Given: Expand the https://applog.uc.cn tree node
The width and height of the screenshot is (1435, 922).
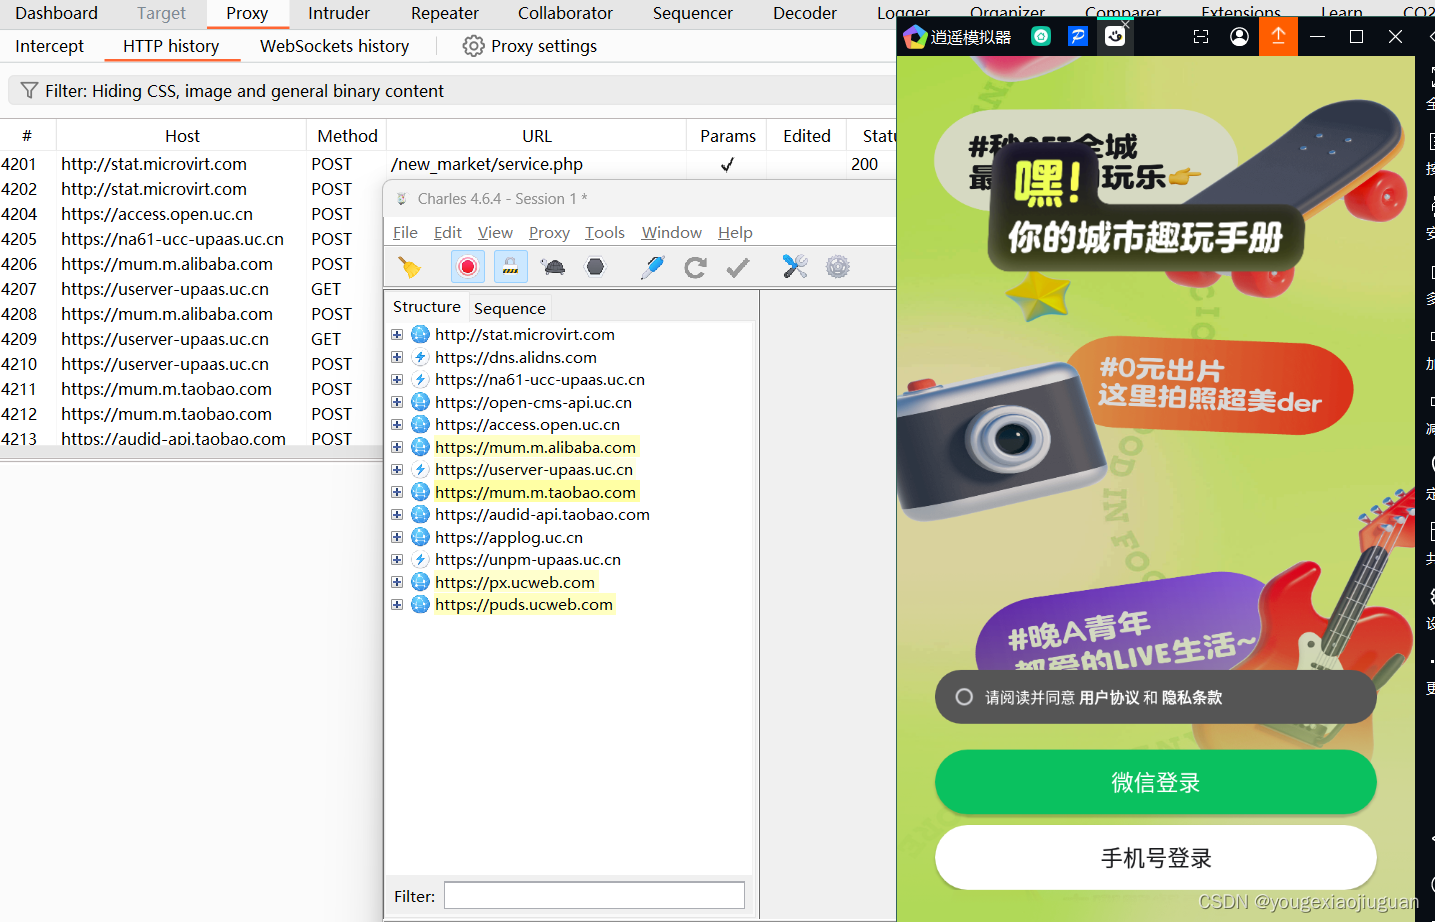Looking at the screenshot, I should tap(397, 537).
